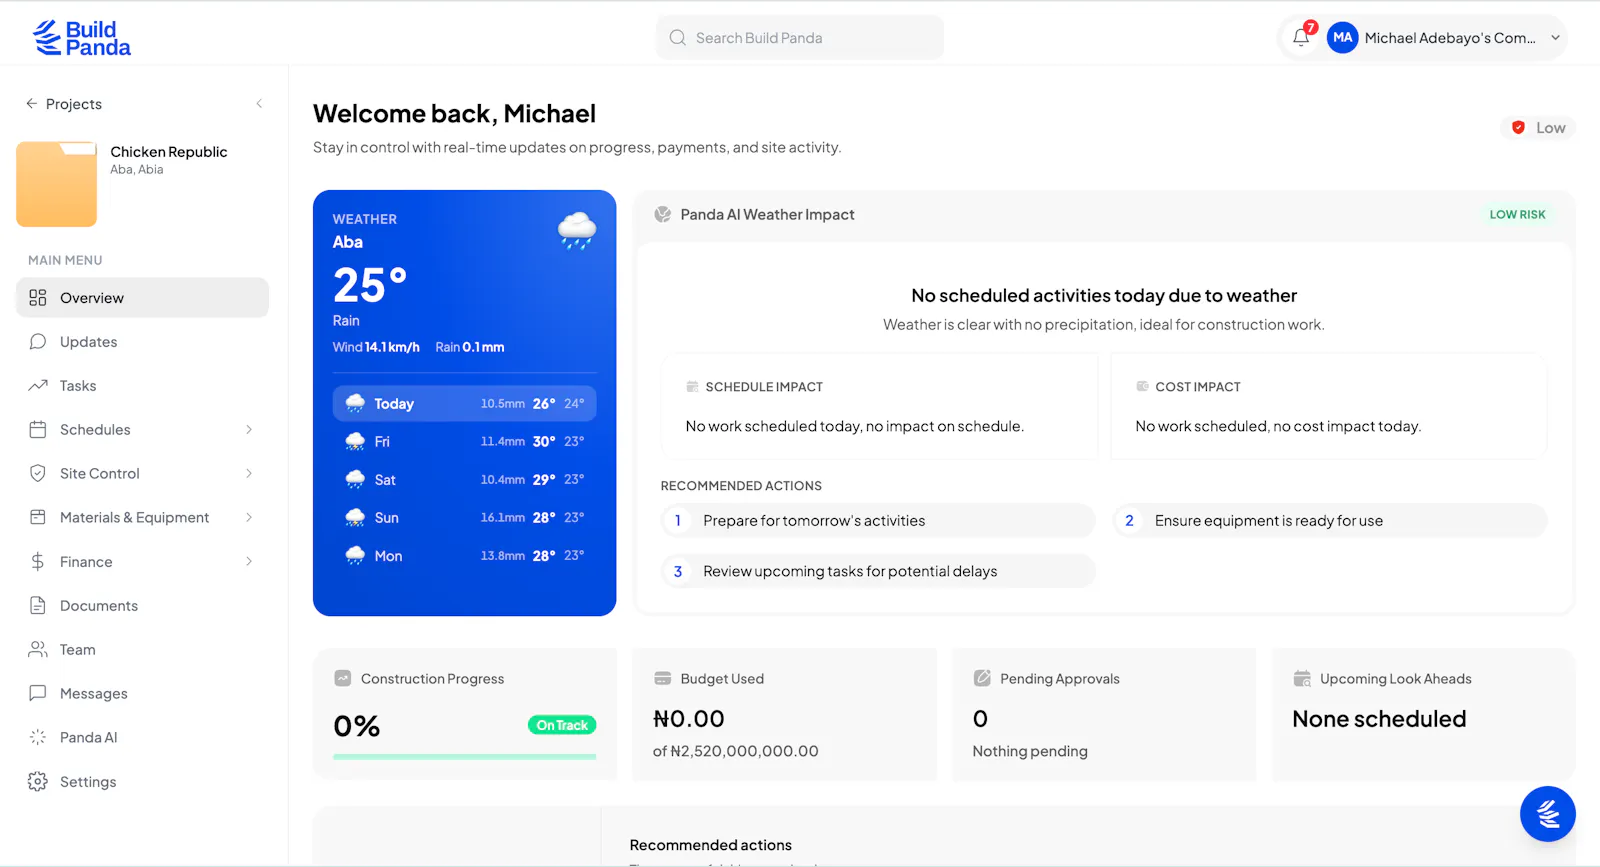Click the Sun forecast row
The height and width of the screenshot is (867, 1600).
[464, 518]
